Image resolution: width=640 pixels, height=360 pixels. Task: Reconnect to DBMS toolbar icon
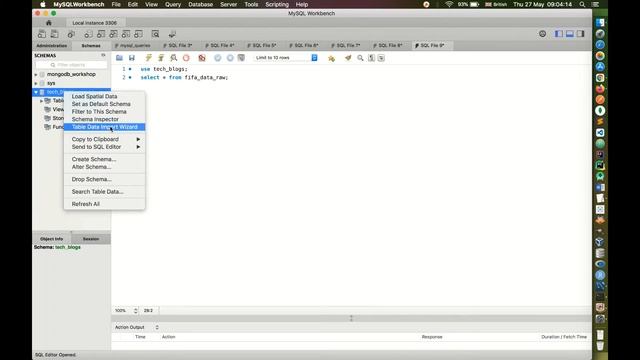[x=172, y=34]
